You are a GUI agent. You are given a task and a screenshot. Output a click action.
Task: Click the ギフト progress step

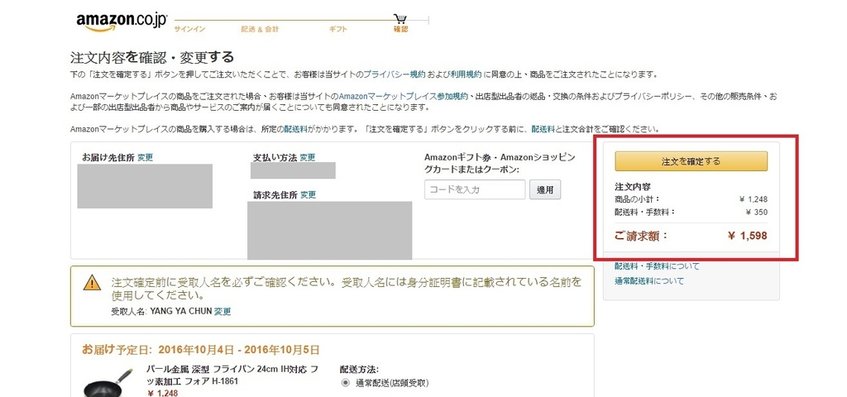pyautogui.click(x=338, y=29)
